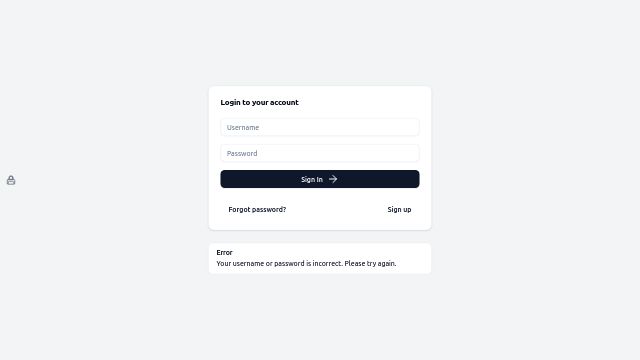Click the "Please try again." text in the alert

pyautogui.click(x=370, y=263)
